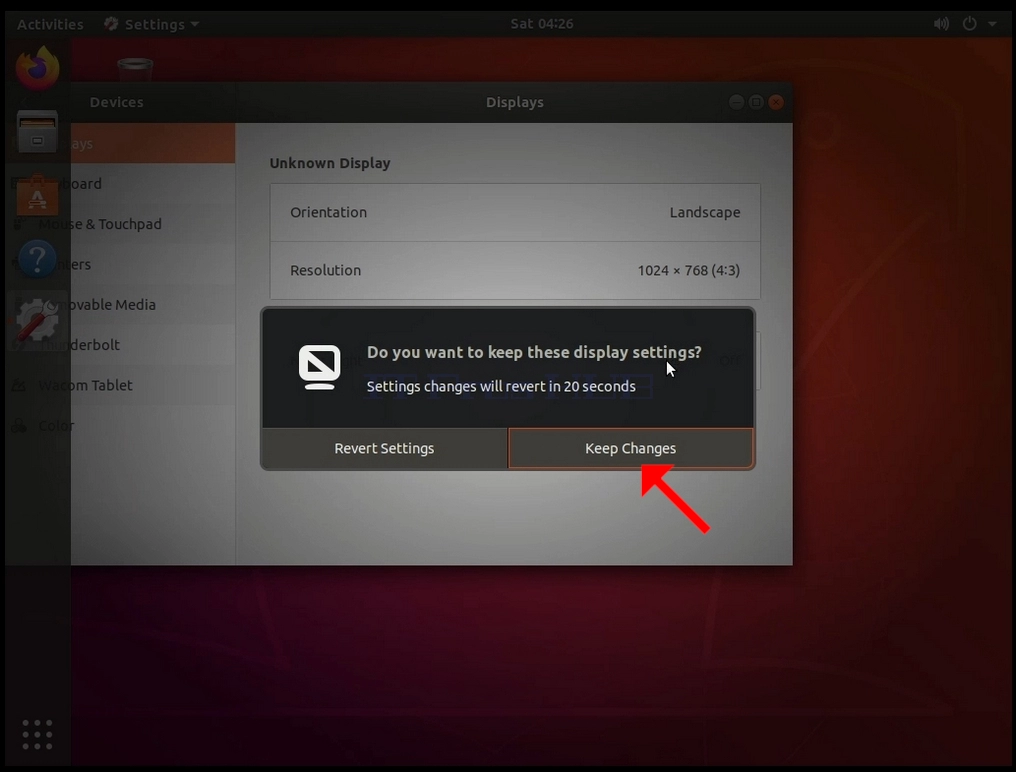
Task: Click the dialog question about keeping display settings
Action: pyautogui.click(x=534, y=352)
